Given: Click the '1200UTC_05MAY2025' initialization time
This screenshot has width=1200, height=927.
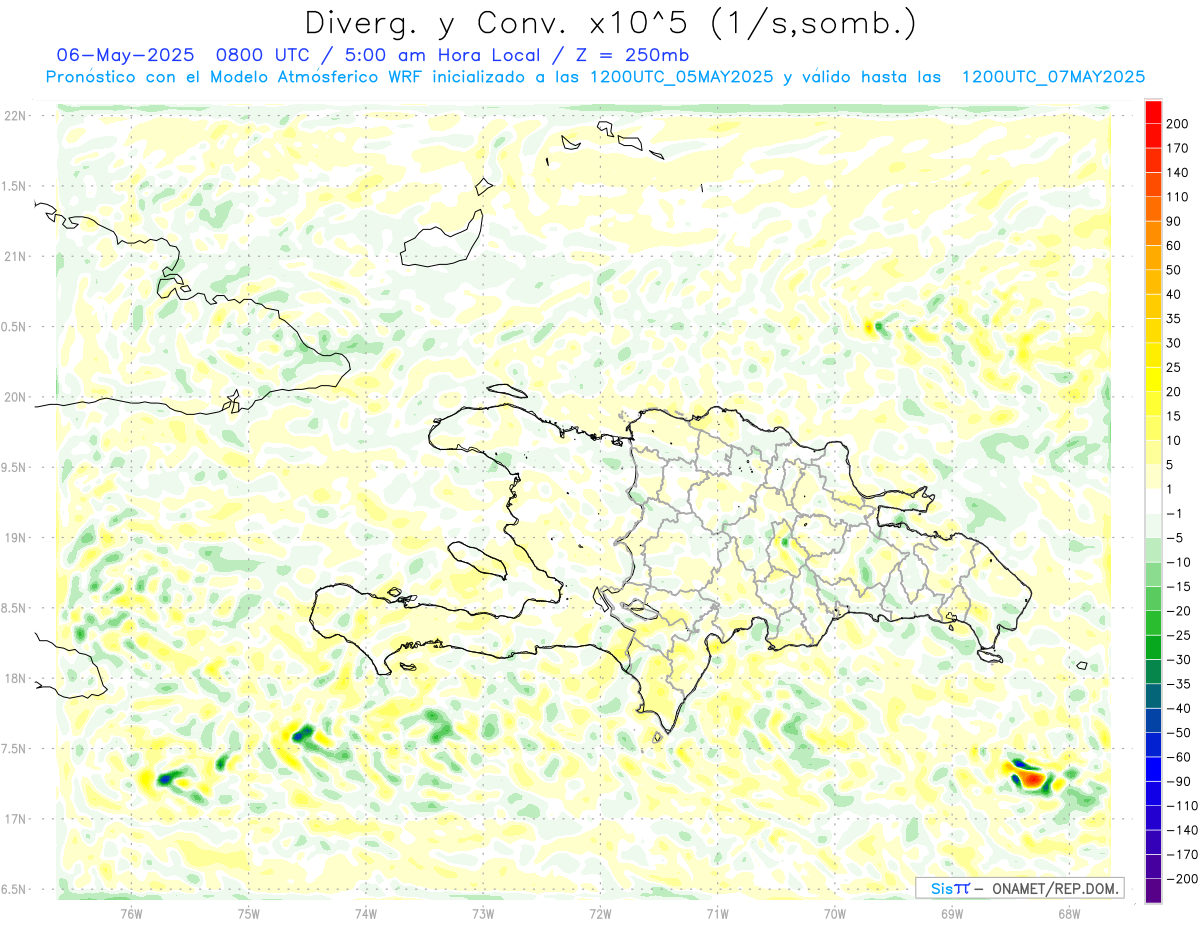Looking at the screenshot, I should (681, 77).
